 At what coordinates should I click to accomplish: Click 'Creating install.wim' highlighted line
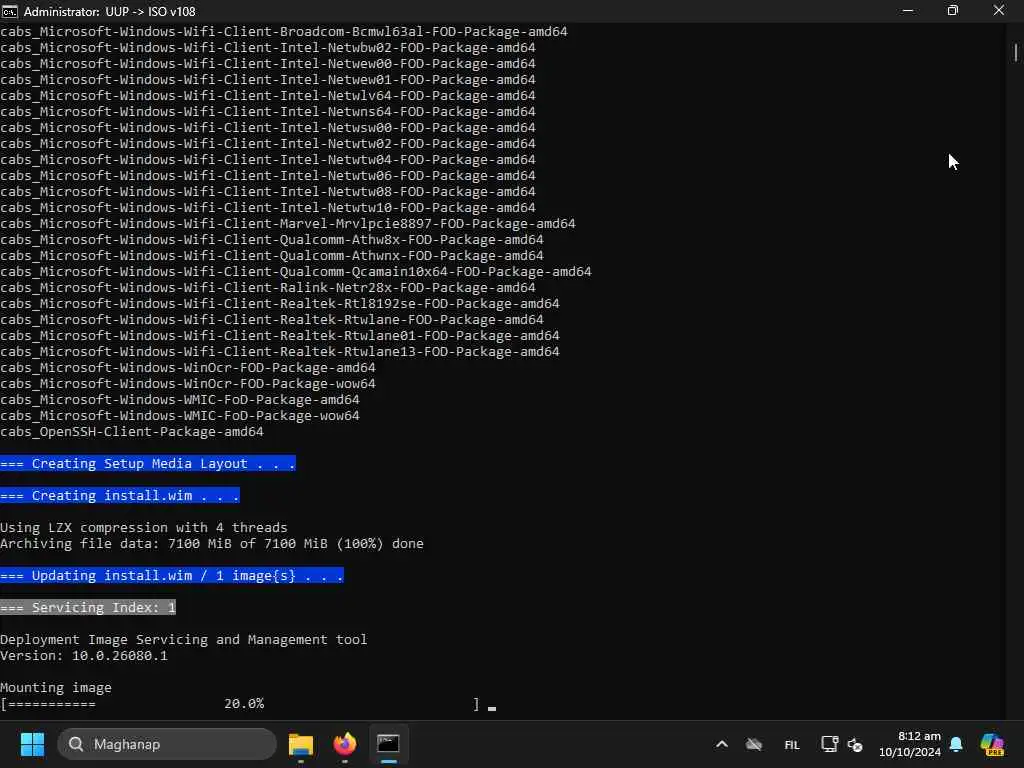(x=120, y=496)
